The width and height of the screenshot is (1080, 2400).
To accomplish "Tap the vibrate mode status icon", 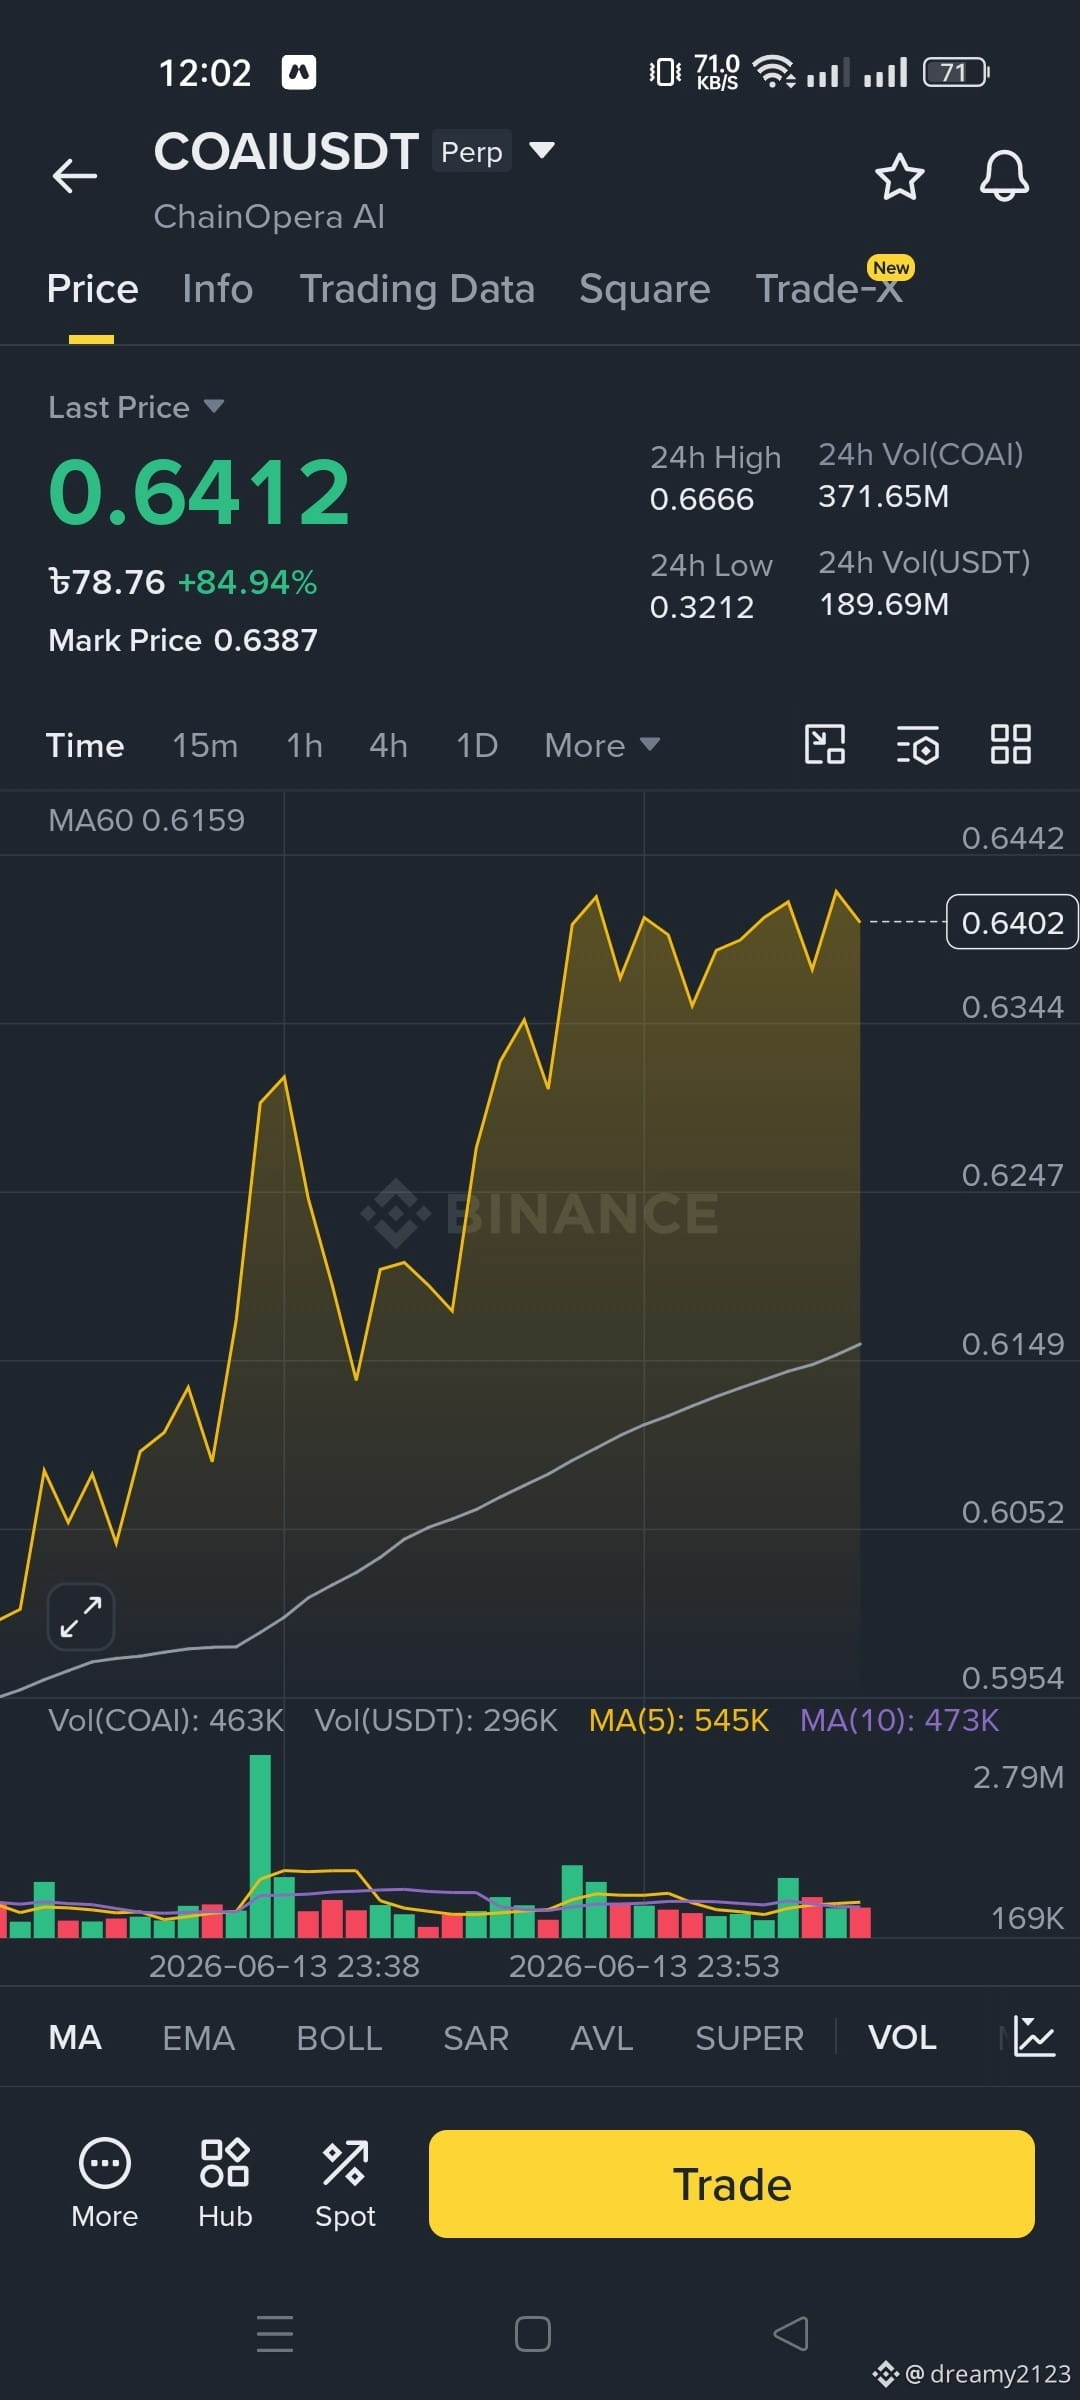I will 665,72.
